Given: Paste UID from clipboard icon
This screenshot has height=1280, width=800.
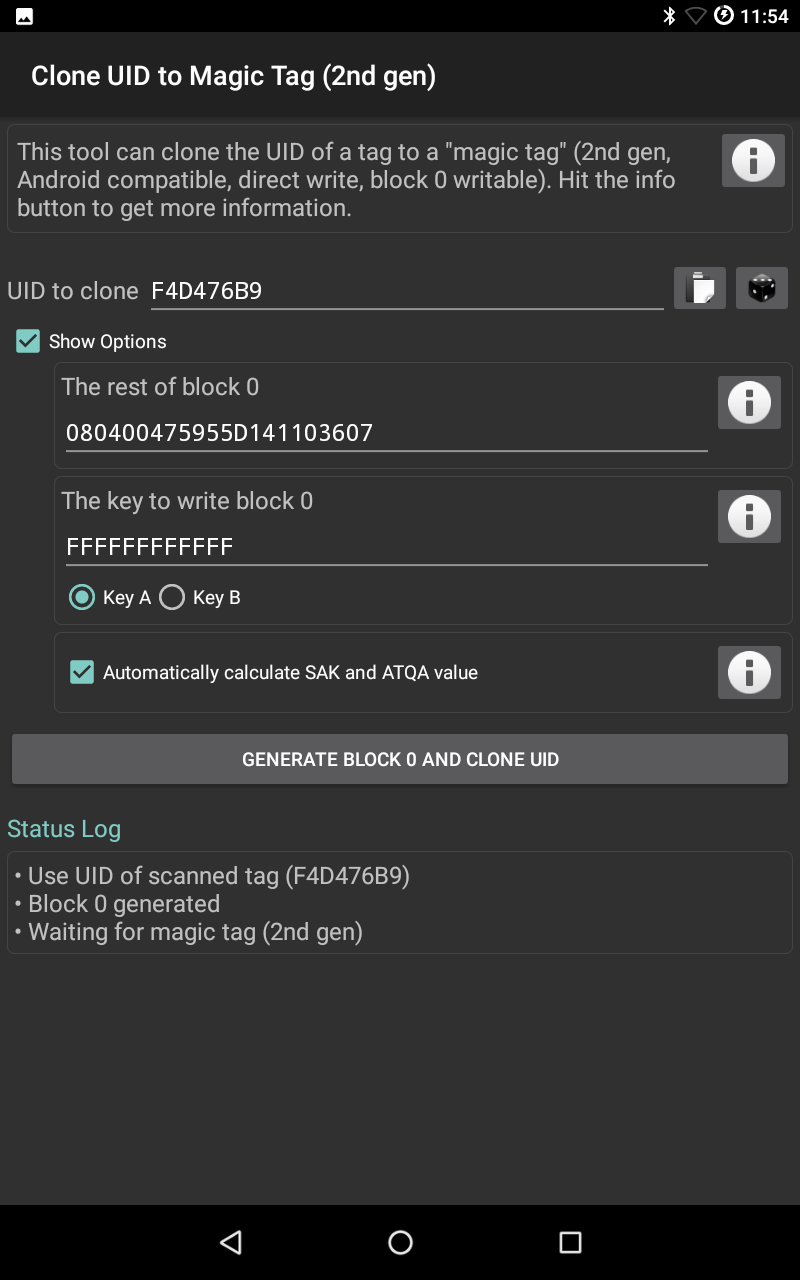Looking at the screenshot, I should 699,288.
